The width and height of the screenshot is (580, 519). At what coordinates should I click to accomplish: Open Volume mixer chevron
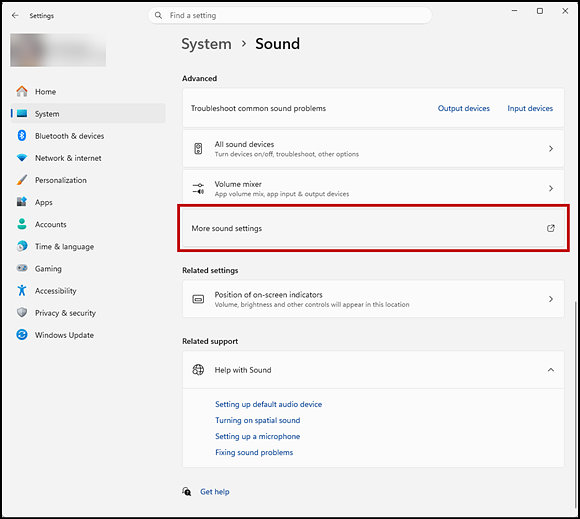click(551, 188)
